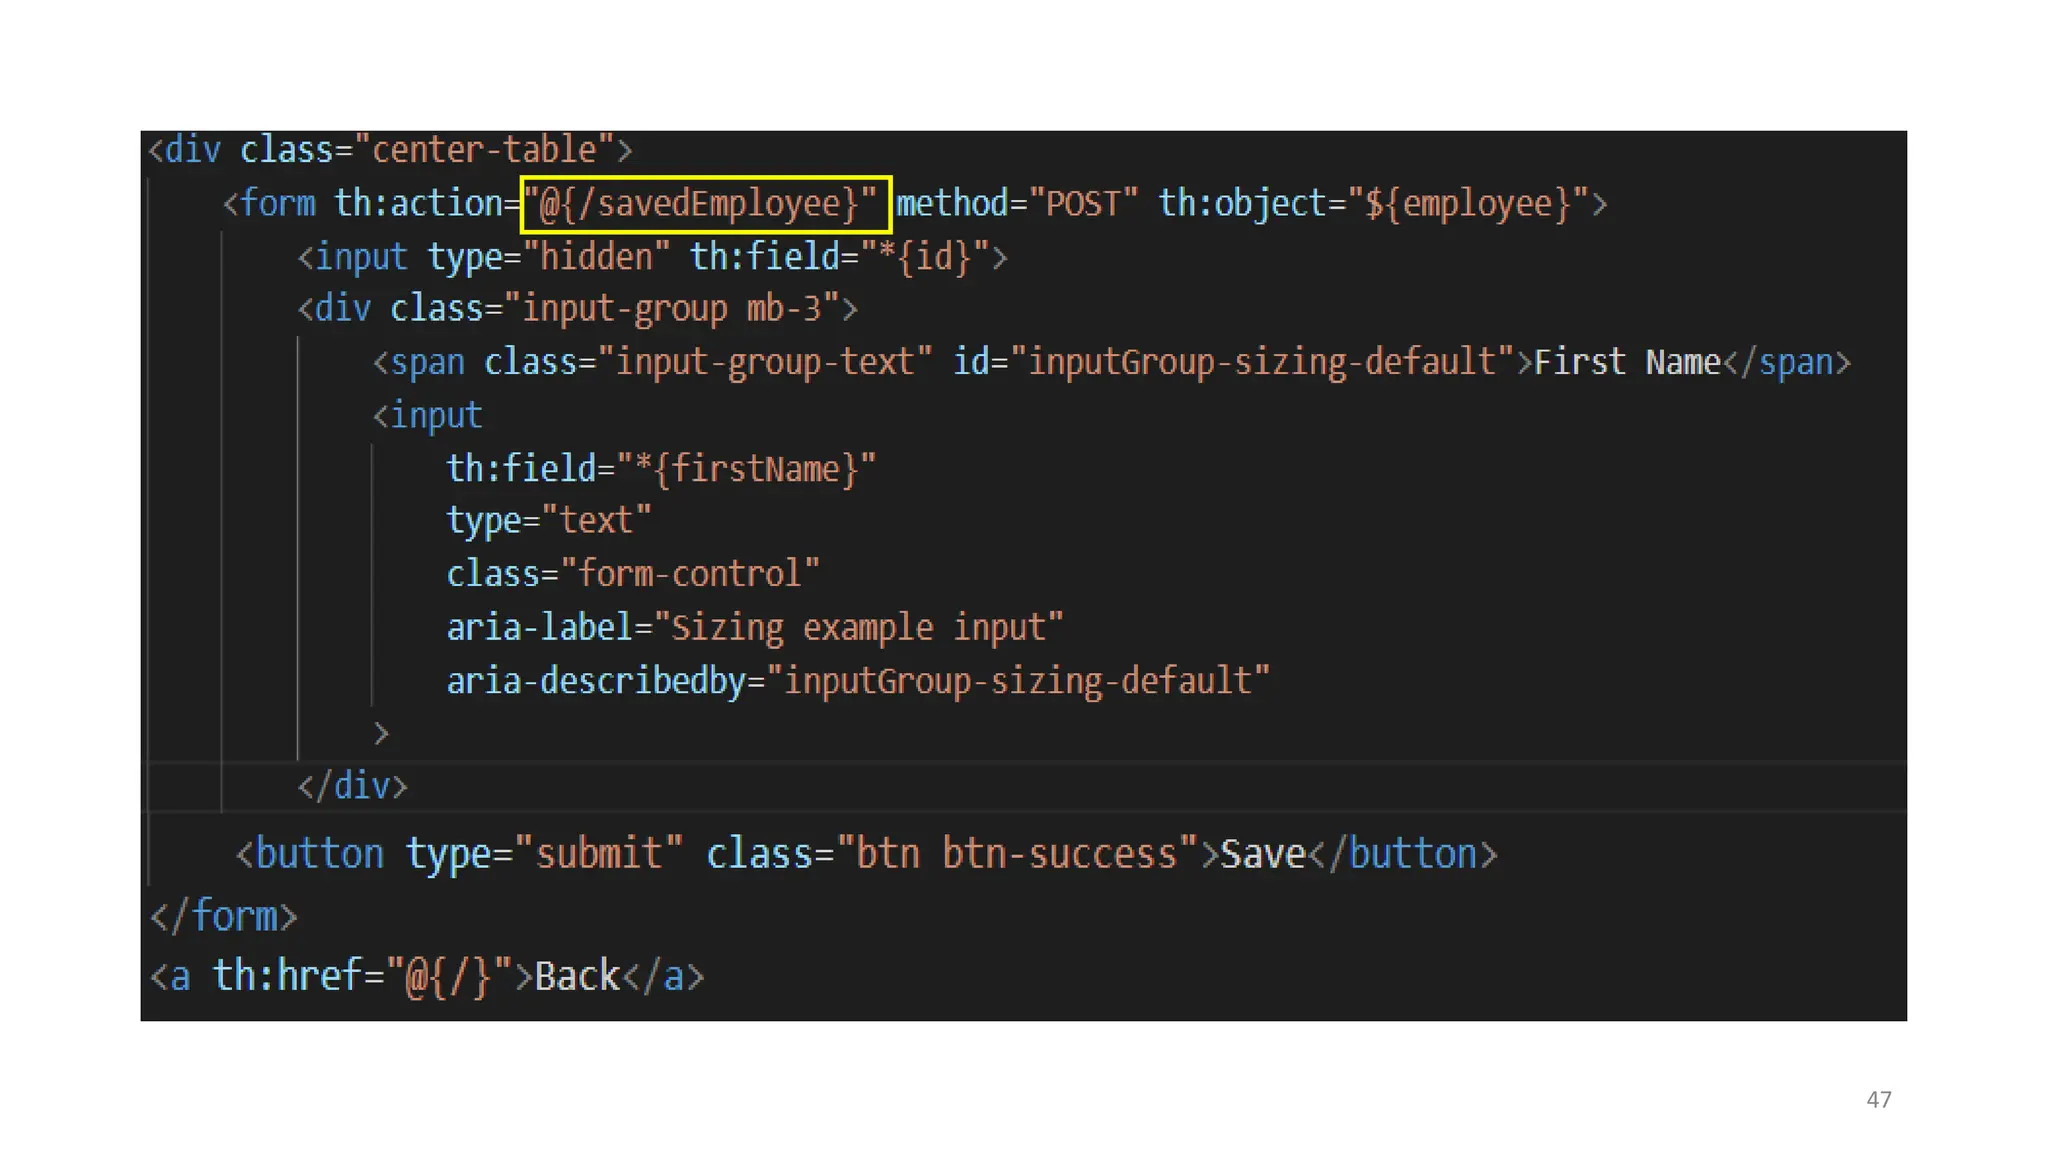Click the "Sizing example input" aria-label value
This screenshot has width=2048, height=1152.
click(858, 628)
